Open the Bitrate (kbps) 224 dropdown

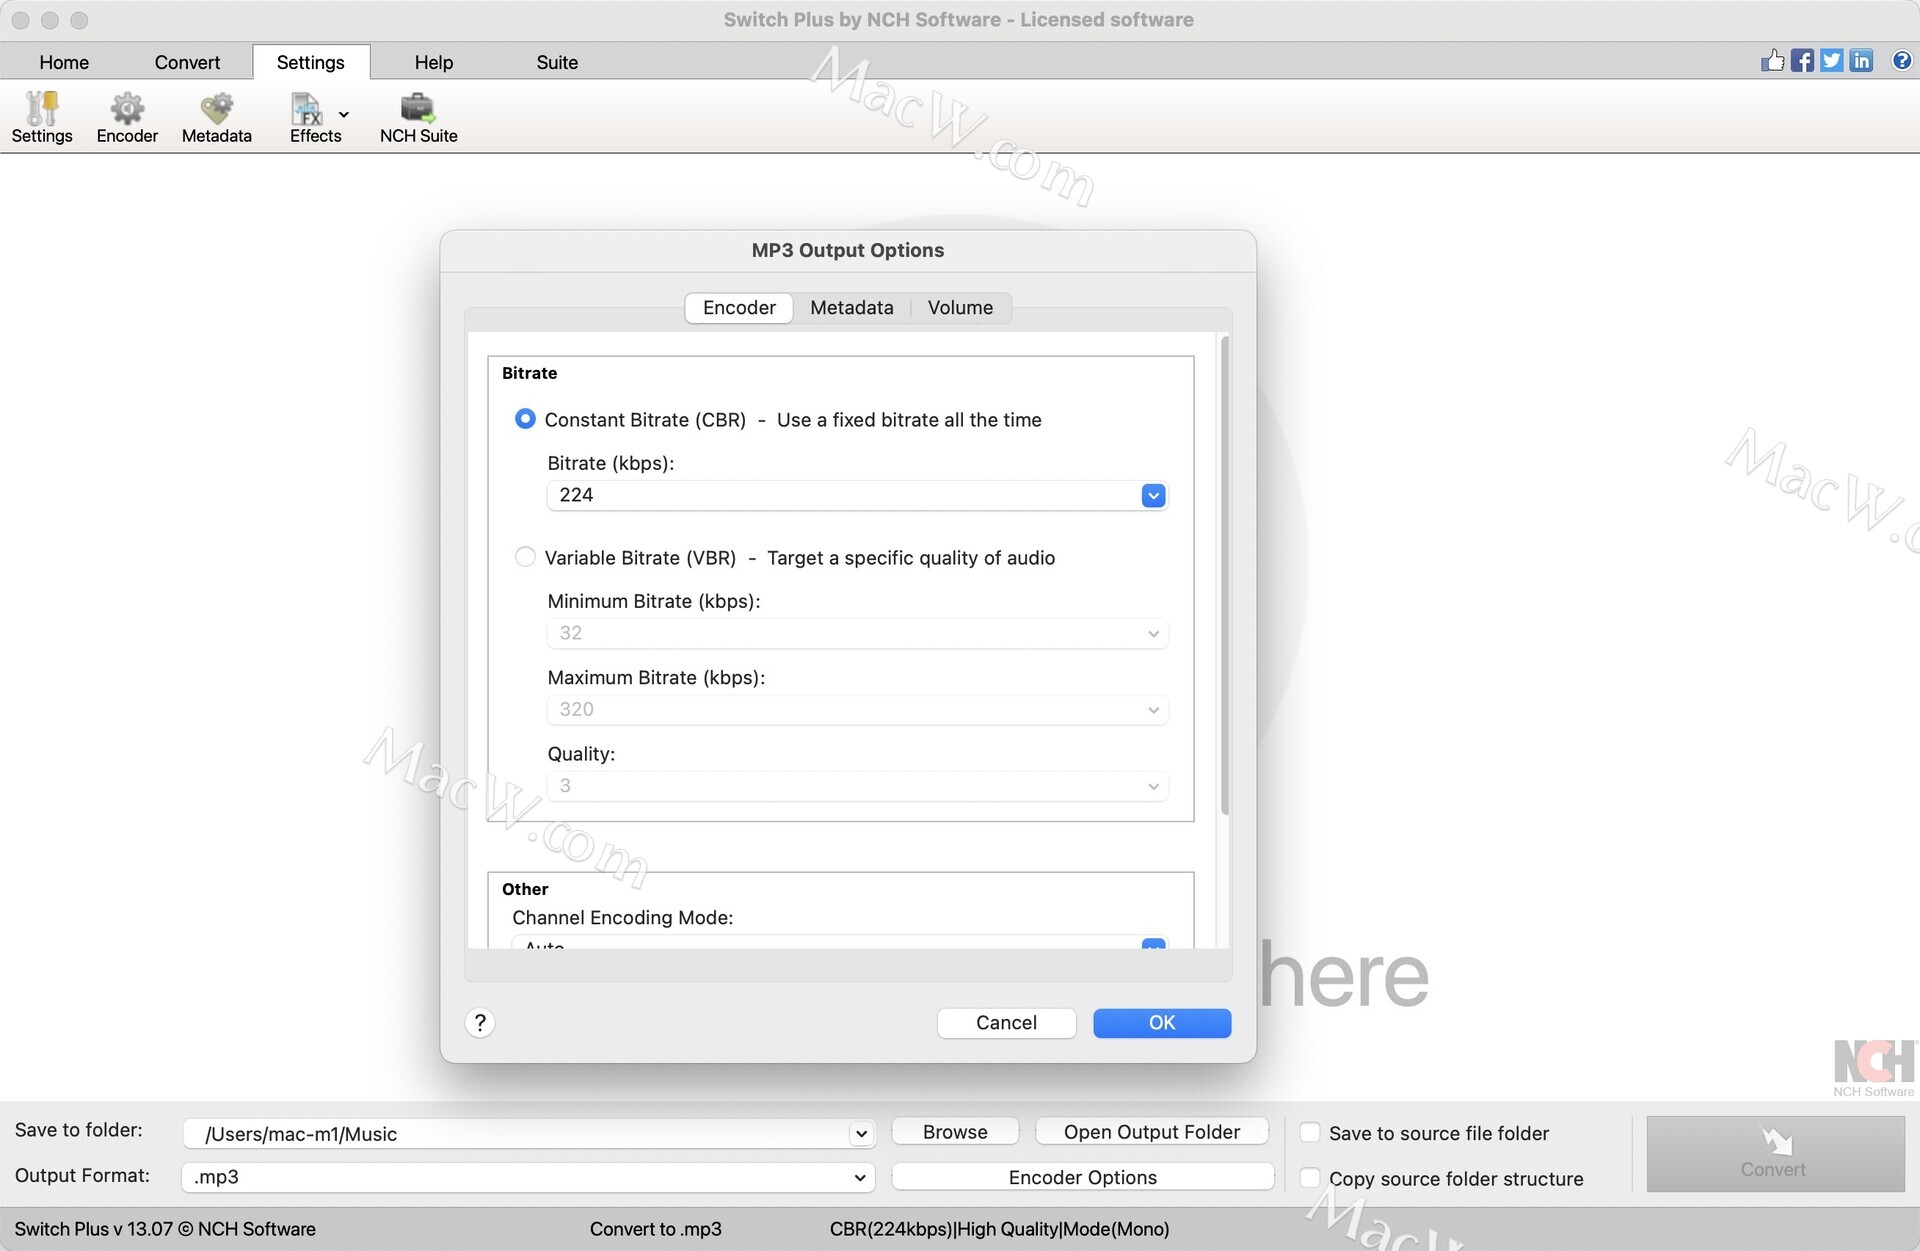point(1153,495)
